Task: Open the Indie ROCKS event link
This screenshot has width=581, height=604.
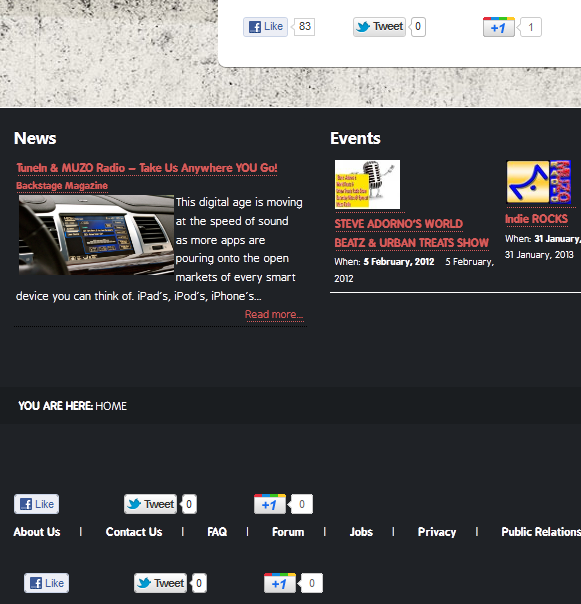Action: pyautogui.click(x=536, y=219)
